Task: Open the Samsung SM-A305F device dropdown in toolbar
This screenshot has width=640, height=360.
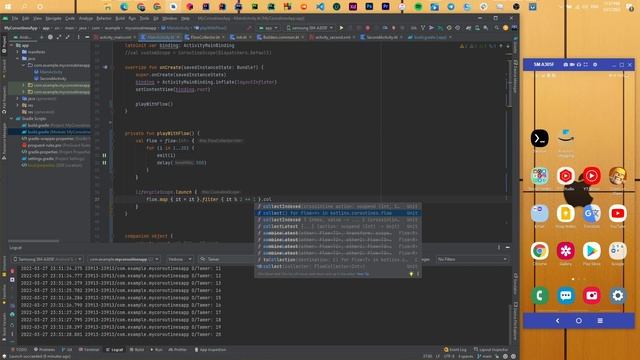Action: coord(310,28)
